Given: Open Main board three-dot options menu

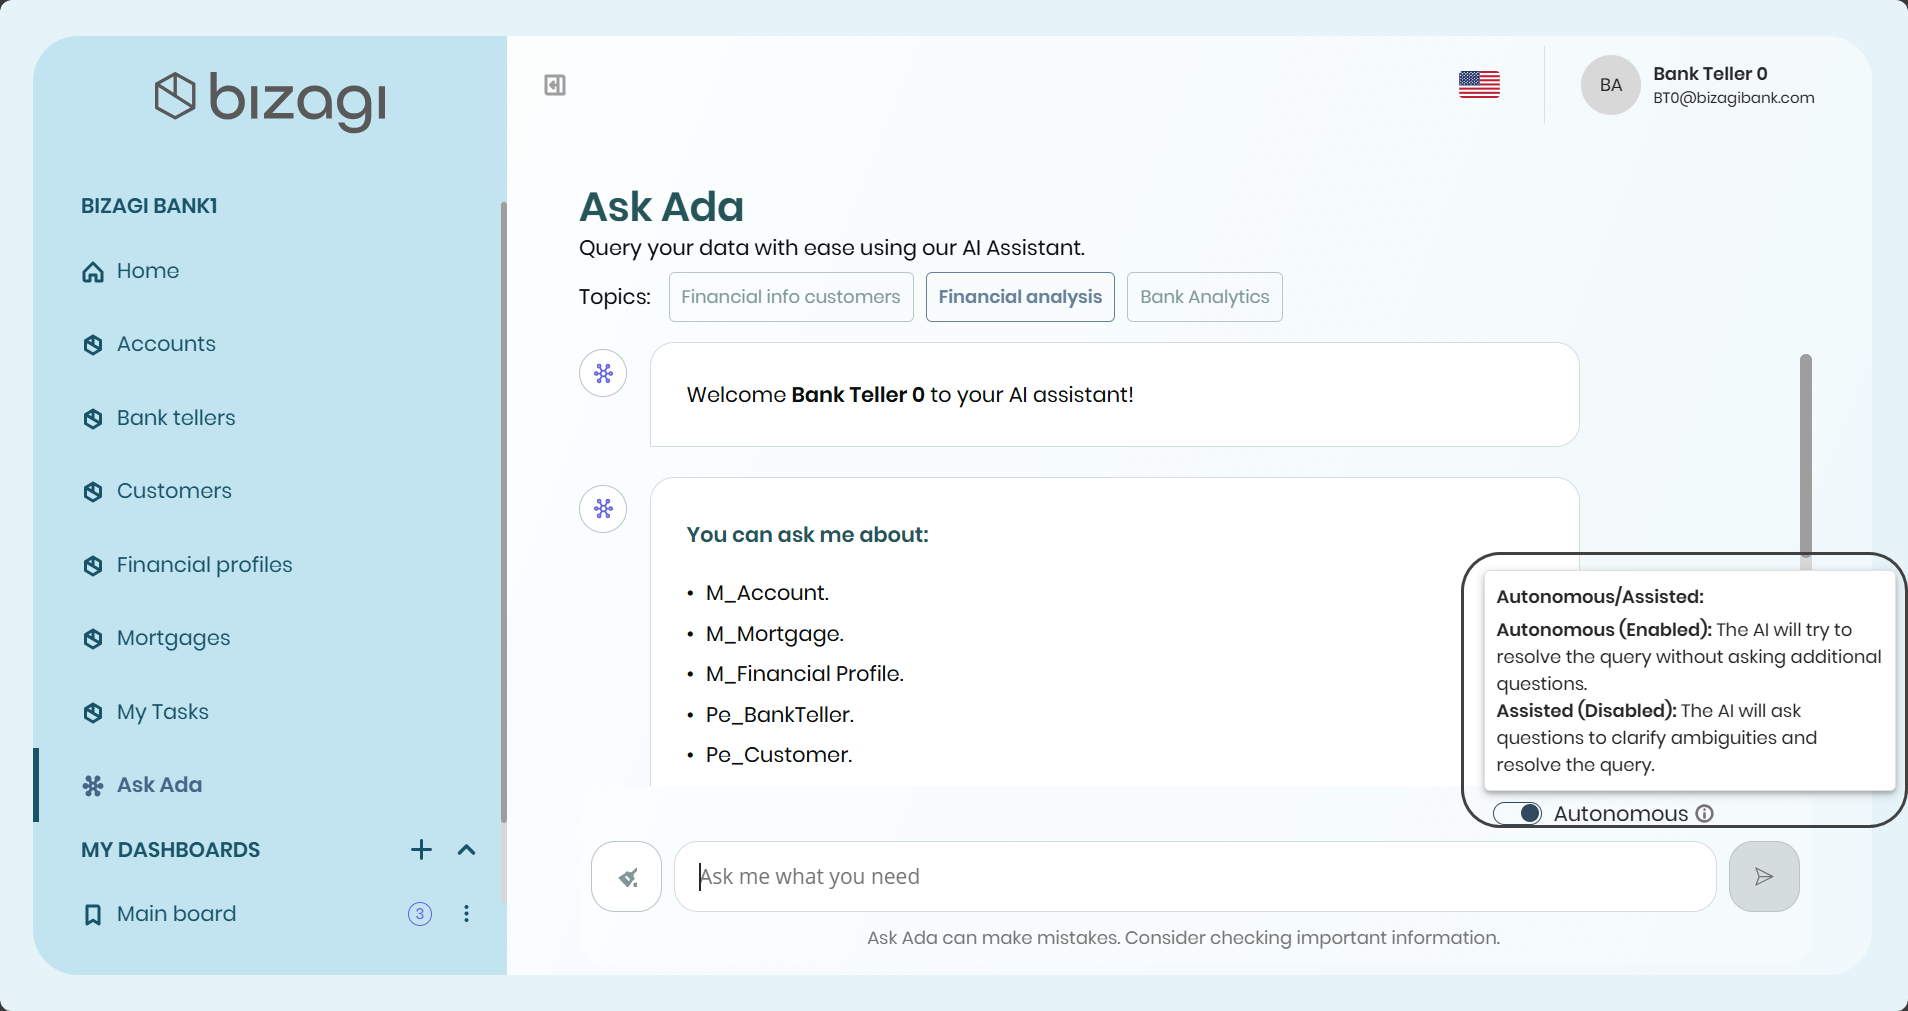Looking at the screenshot, I should tap(466, 914).
